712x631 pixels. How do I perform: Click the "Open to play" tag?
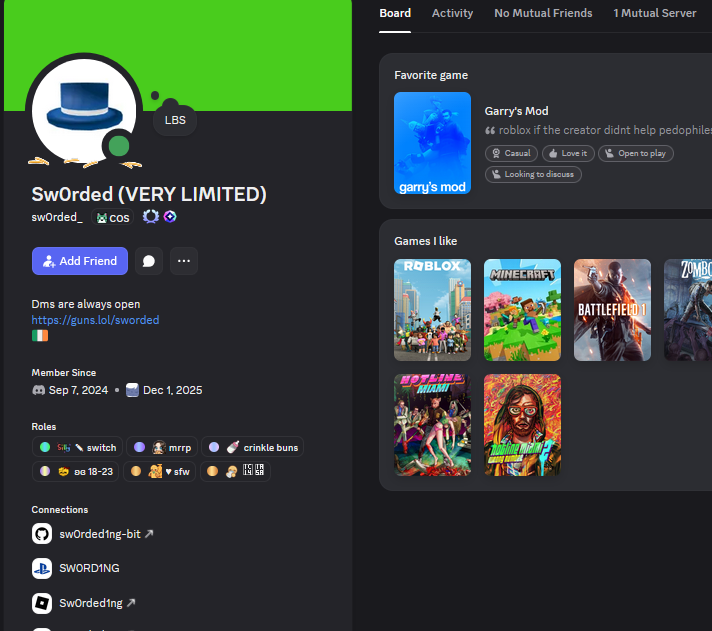pyautogui.click(x=636, y=153)
